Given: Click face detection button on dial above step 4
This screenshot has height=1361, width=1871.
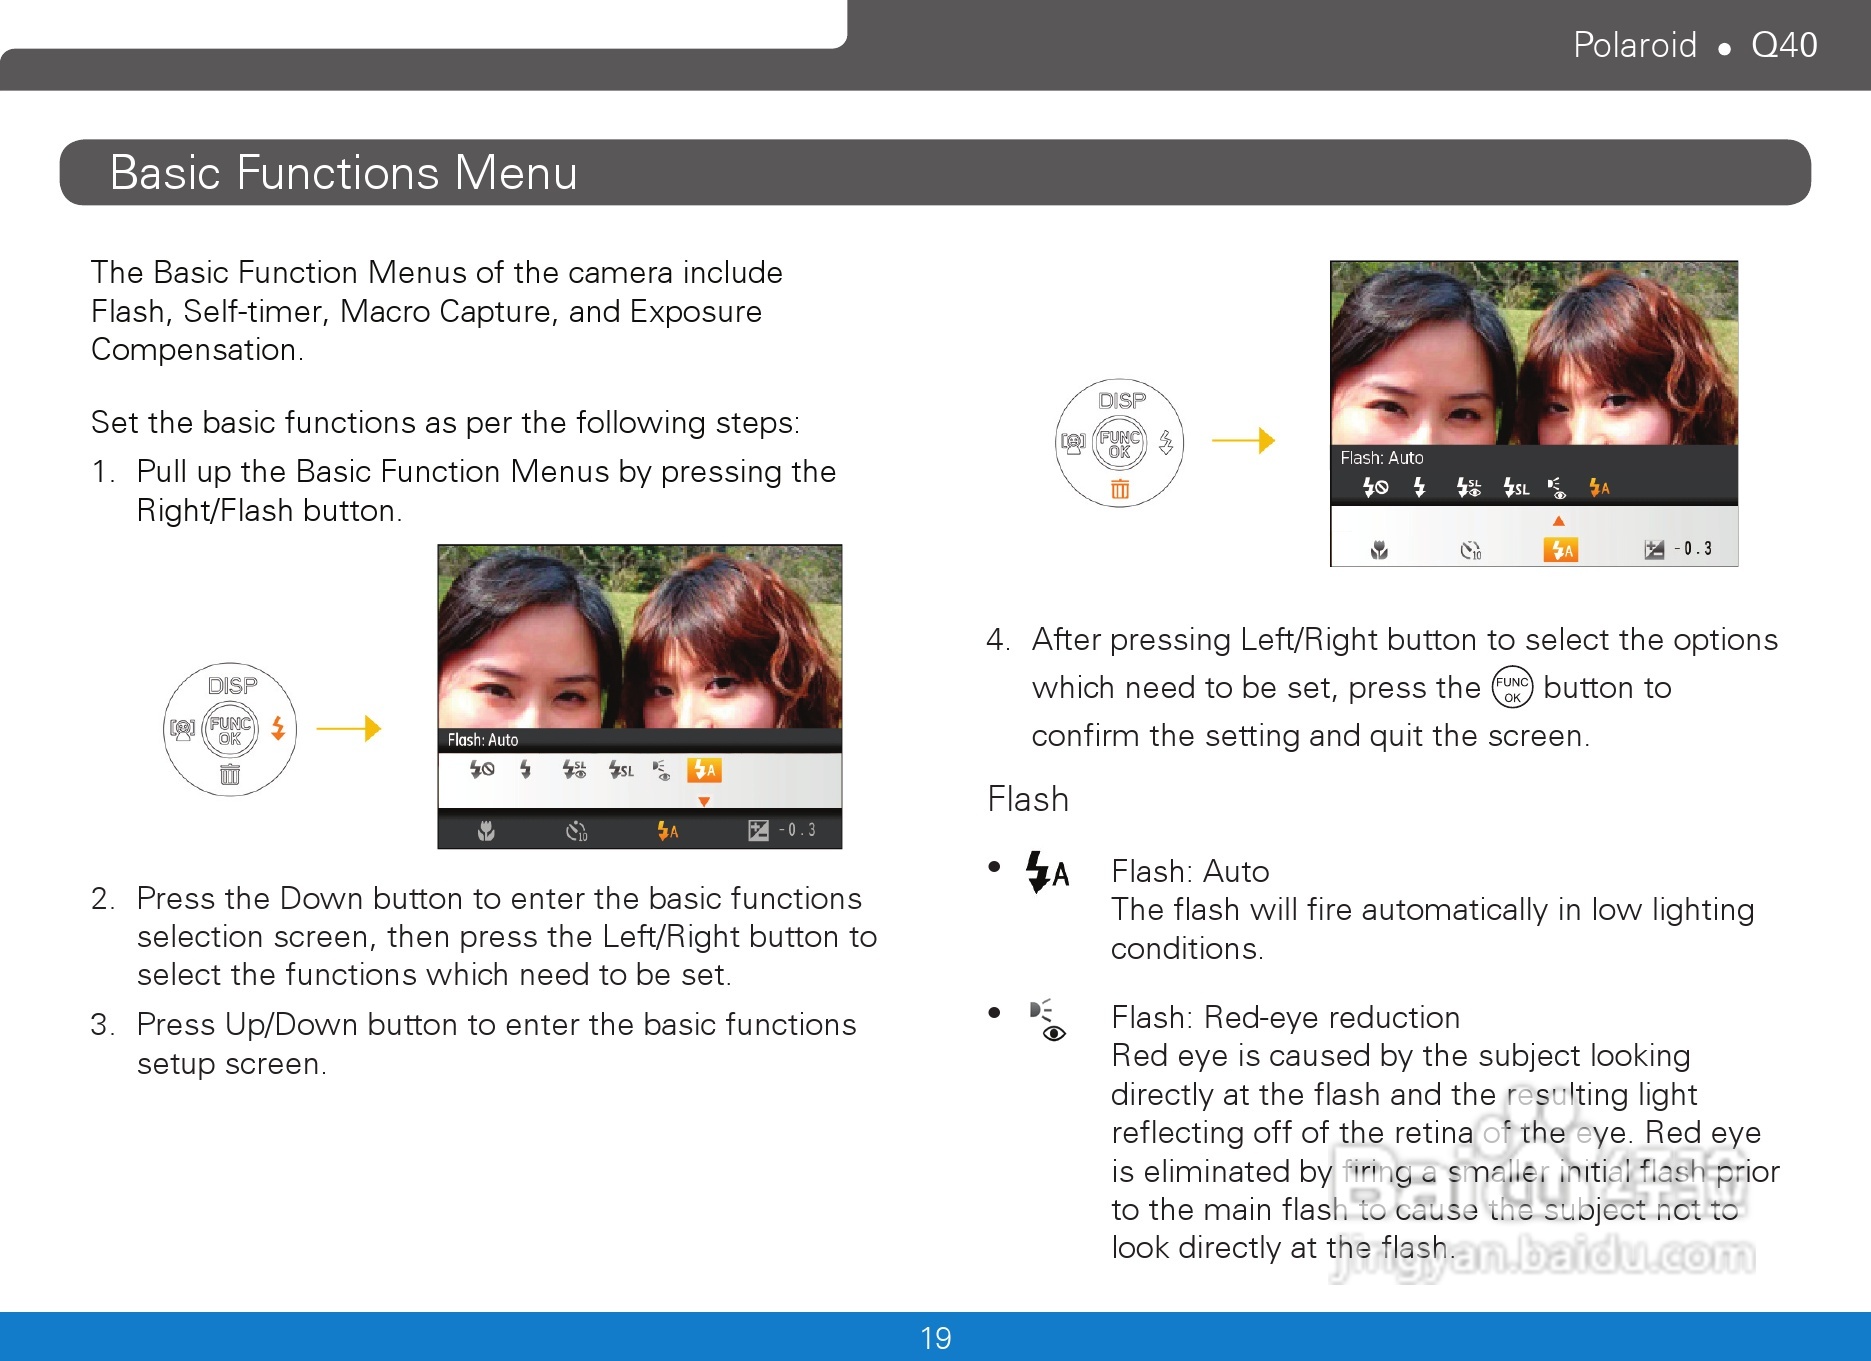Looking at the screenshot, I should 1073,442.
